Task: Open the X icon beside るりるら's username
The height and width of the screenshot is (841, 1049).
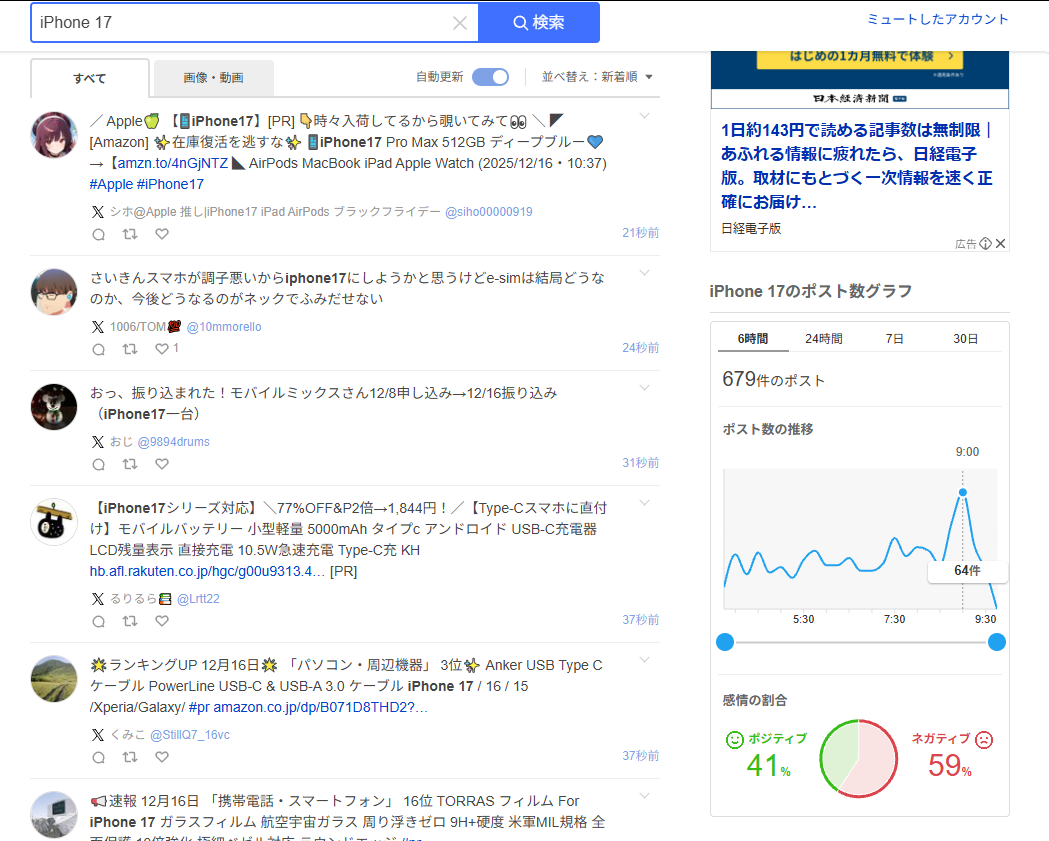Action: tap(98, 598)
